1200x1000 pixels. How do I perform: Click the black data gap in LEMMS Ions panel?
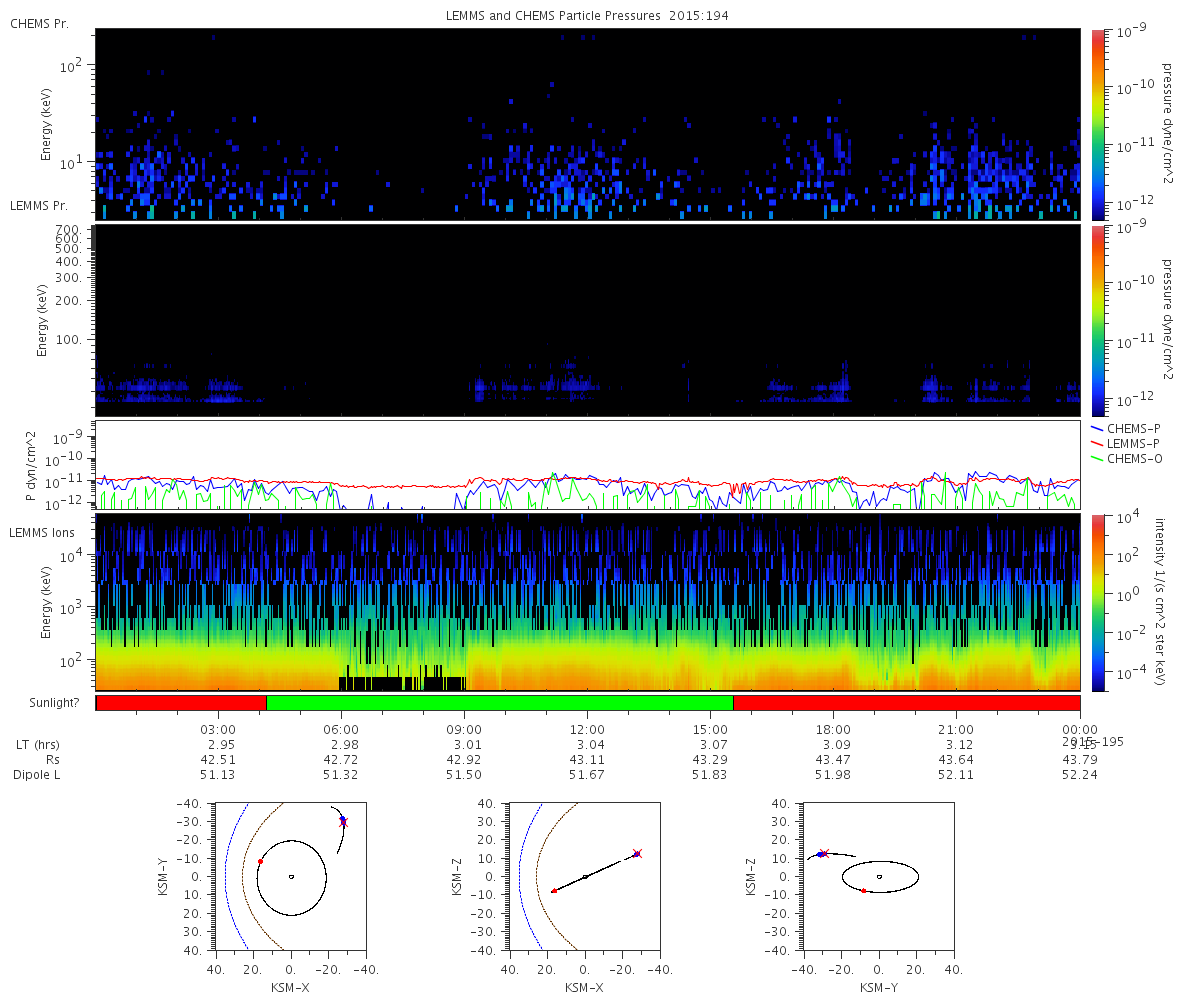(402, 684)
